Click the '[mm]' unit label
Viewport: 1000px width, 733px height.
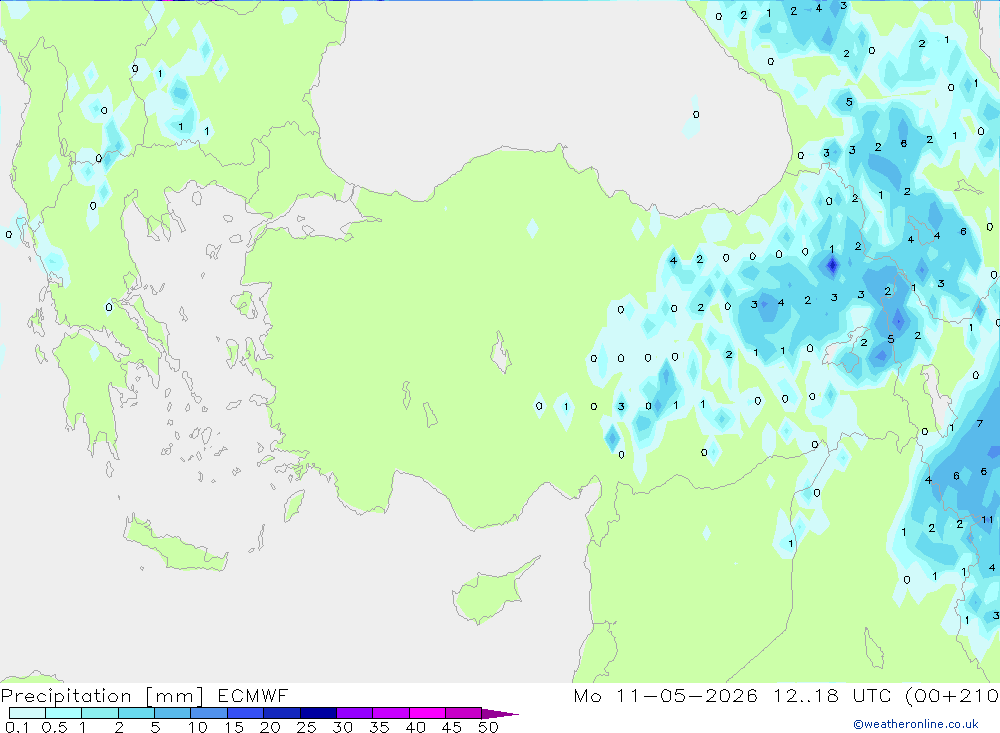[x=175, y=696]
